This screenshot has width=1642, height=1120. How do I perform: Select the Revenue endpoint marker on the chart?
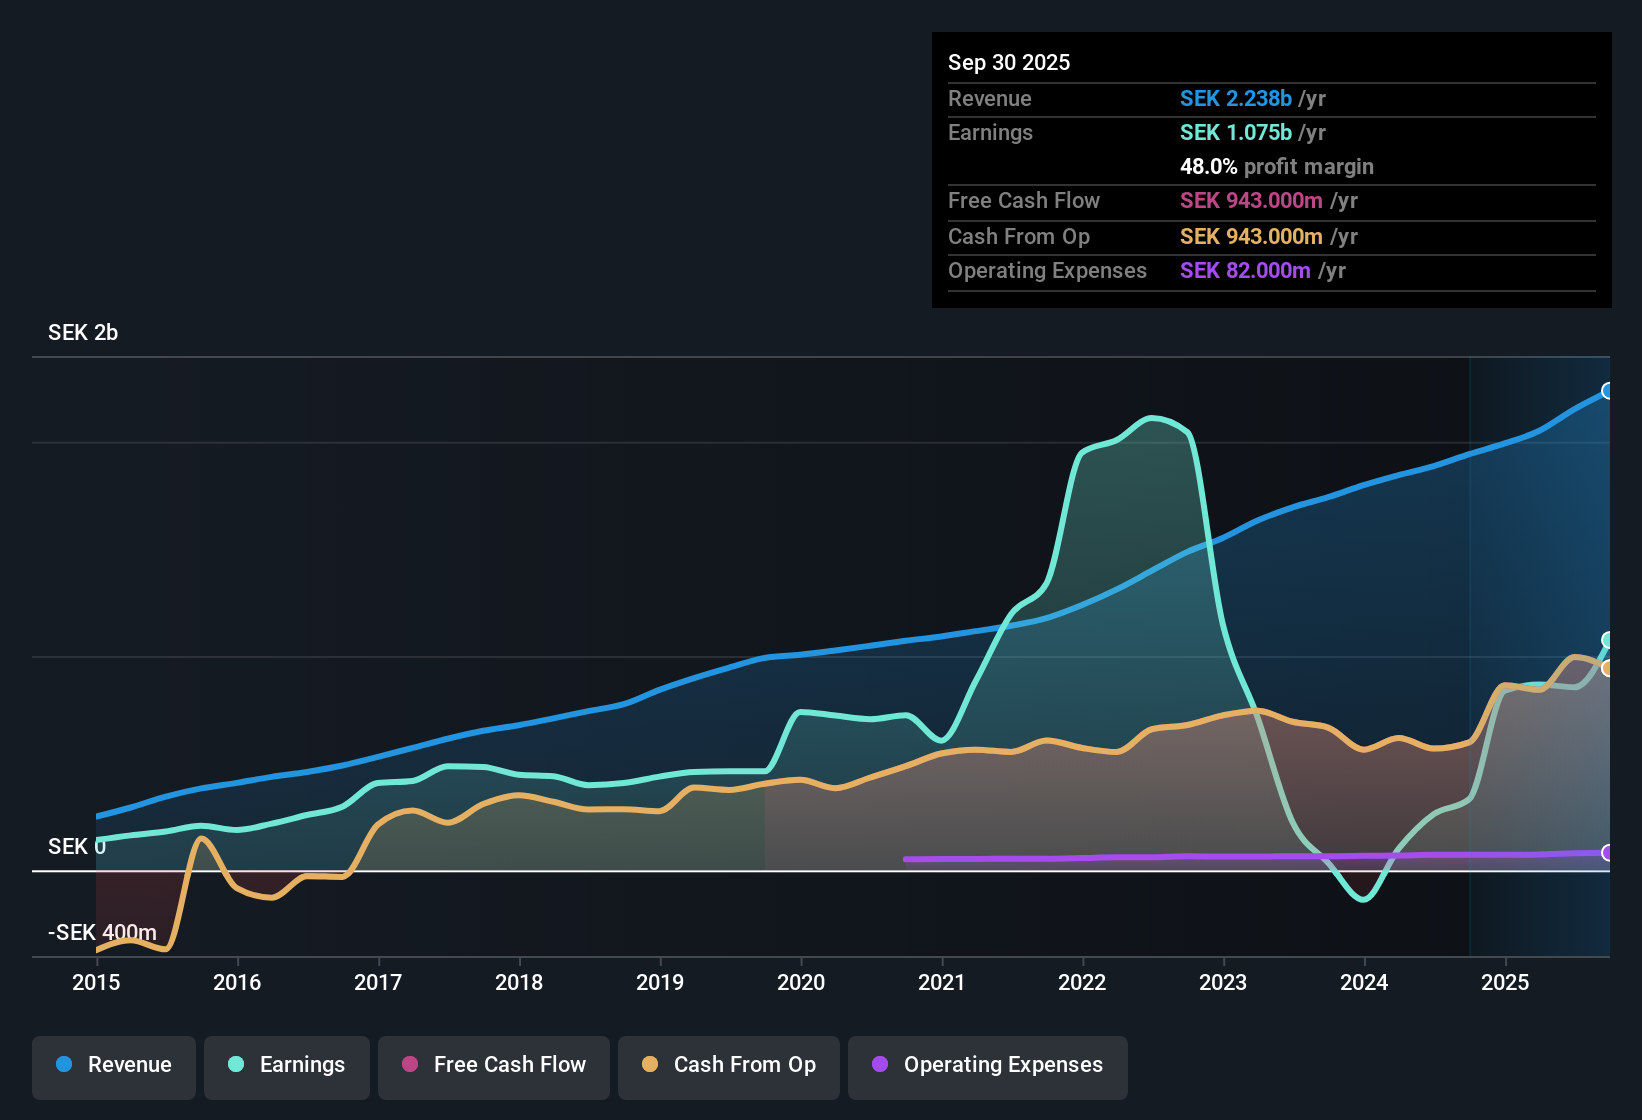point(1608,390)
